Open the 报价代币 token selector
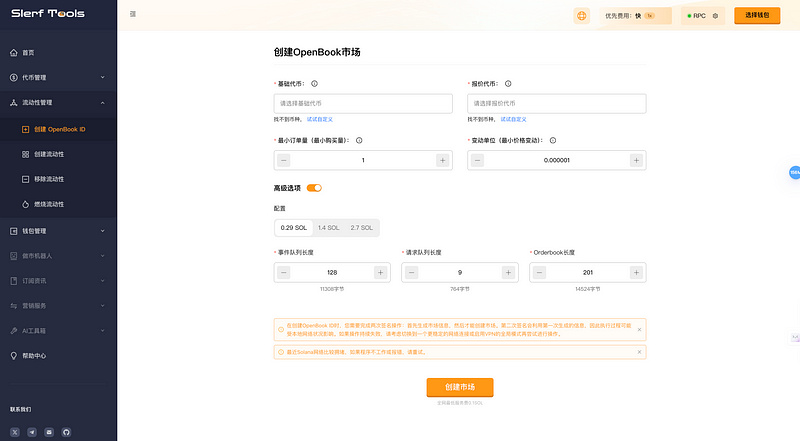This screenshot has width=800, height=441. point(557,104)
